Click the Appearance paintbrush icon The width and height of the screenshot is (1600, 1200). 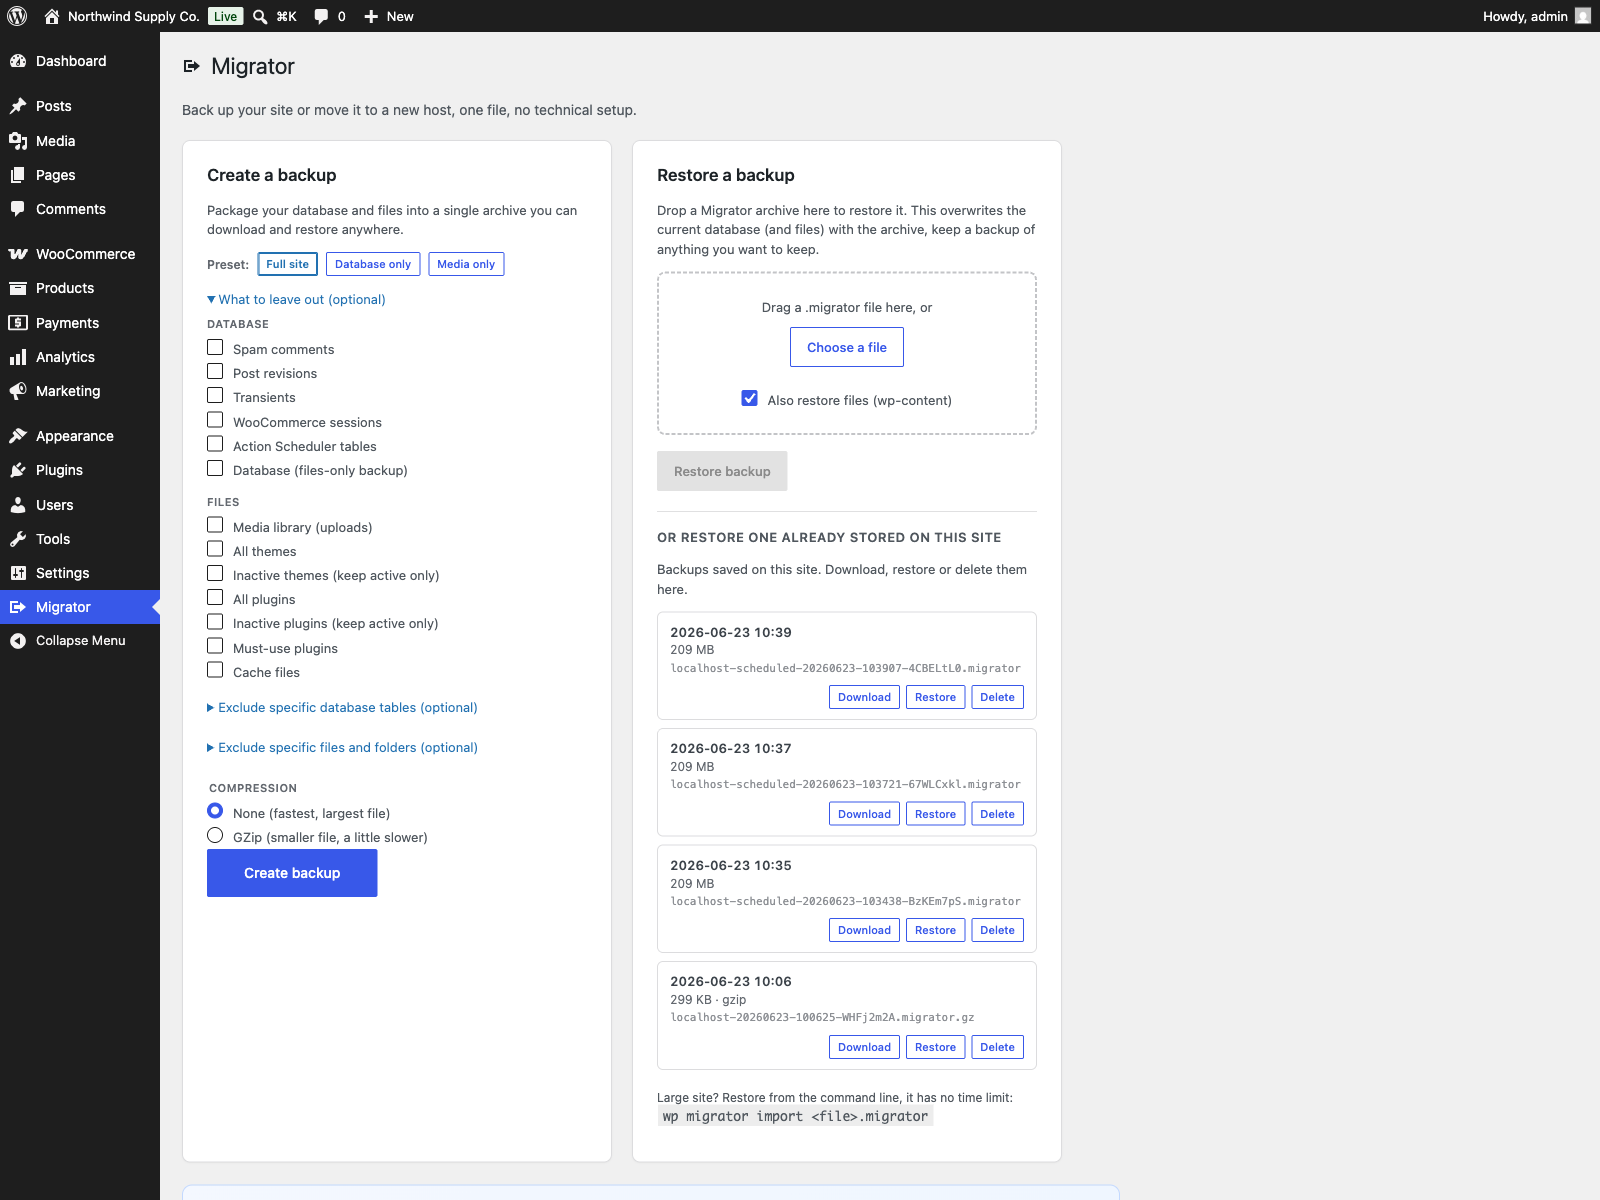(x=18, y=436)
